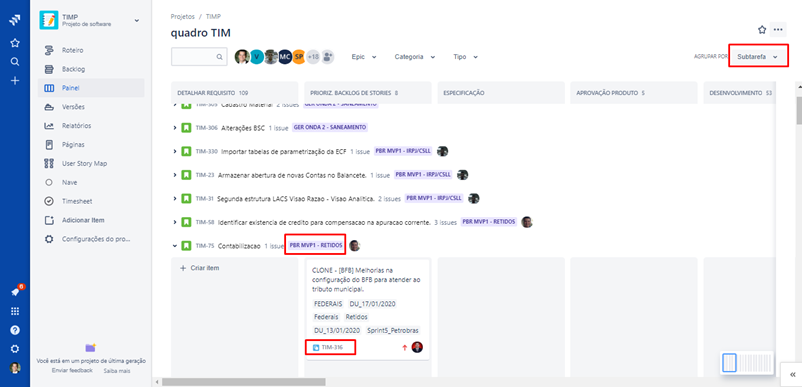The image size is (802, 387).
Task: Open the Jira home logo icon
Action: [15, 20]
